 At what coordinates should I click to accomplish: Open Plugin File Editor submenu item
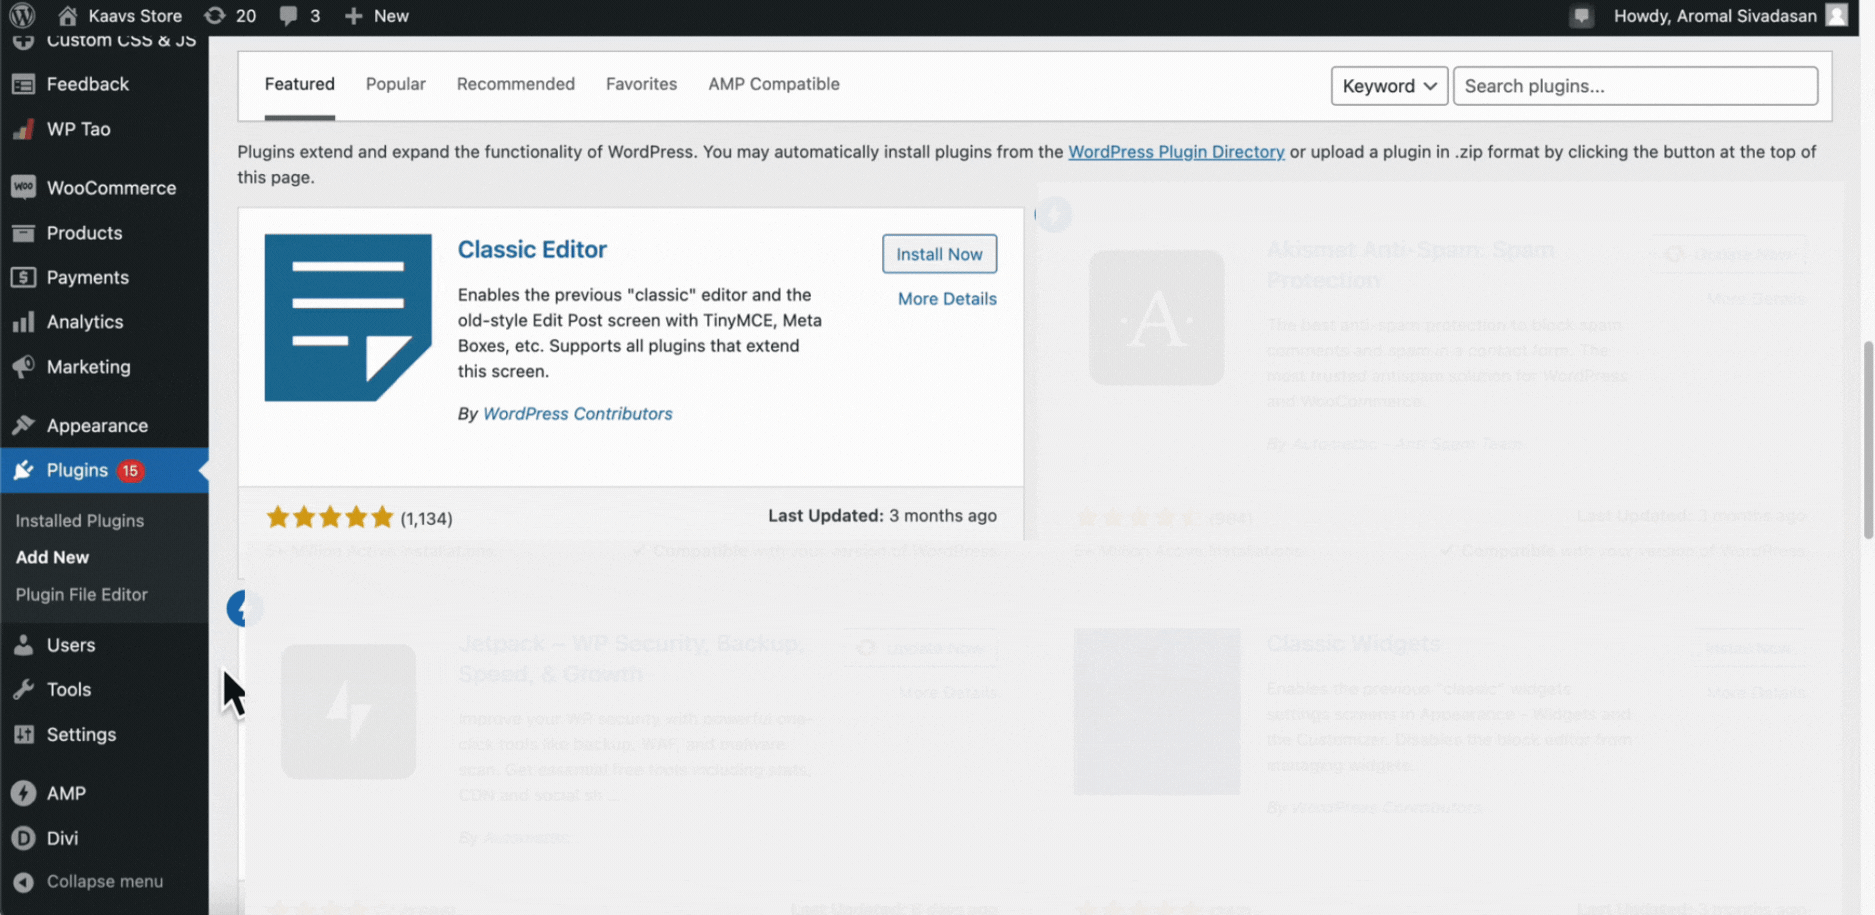coord(81,595)
